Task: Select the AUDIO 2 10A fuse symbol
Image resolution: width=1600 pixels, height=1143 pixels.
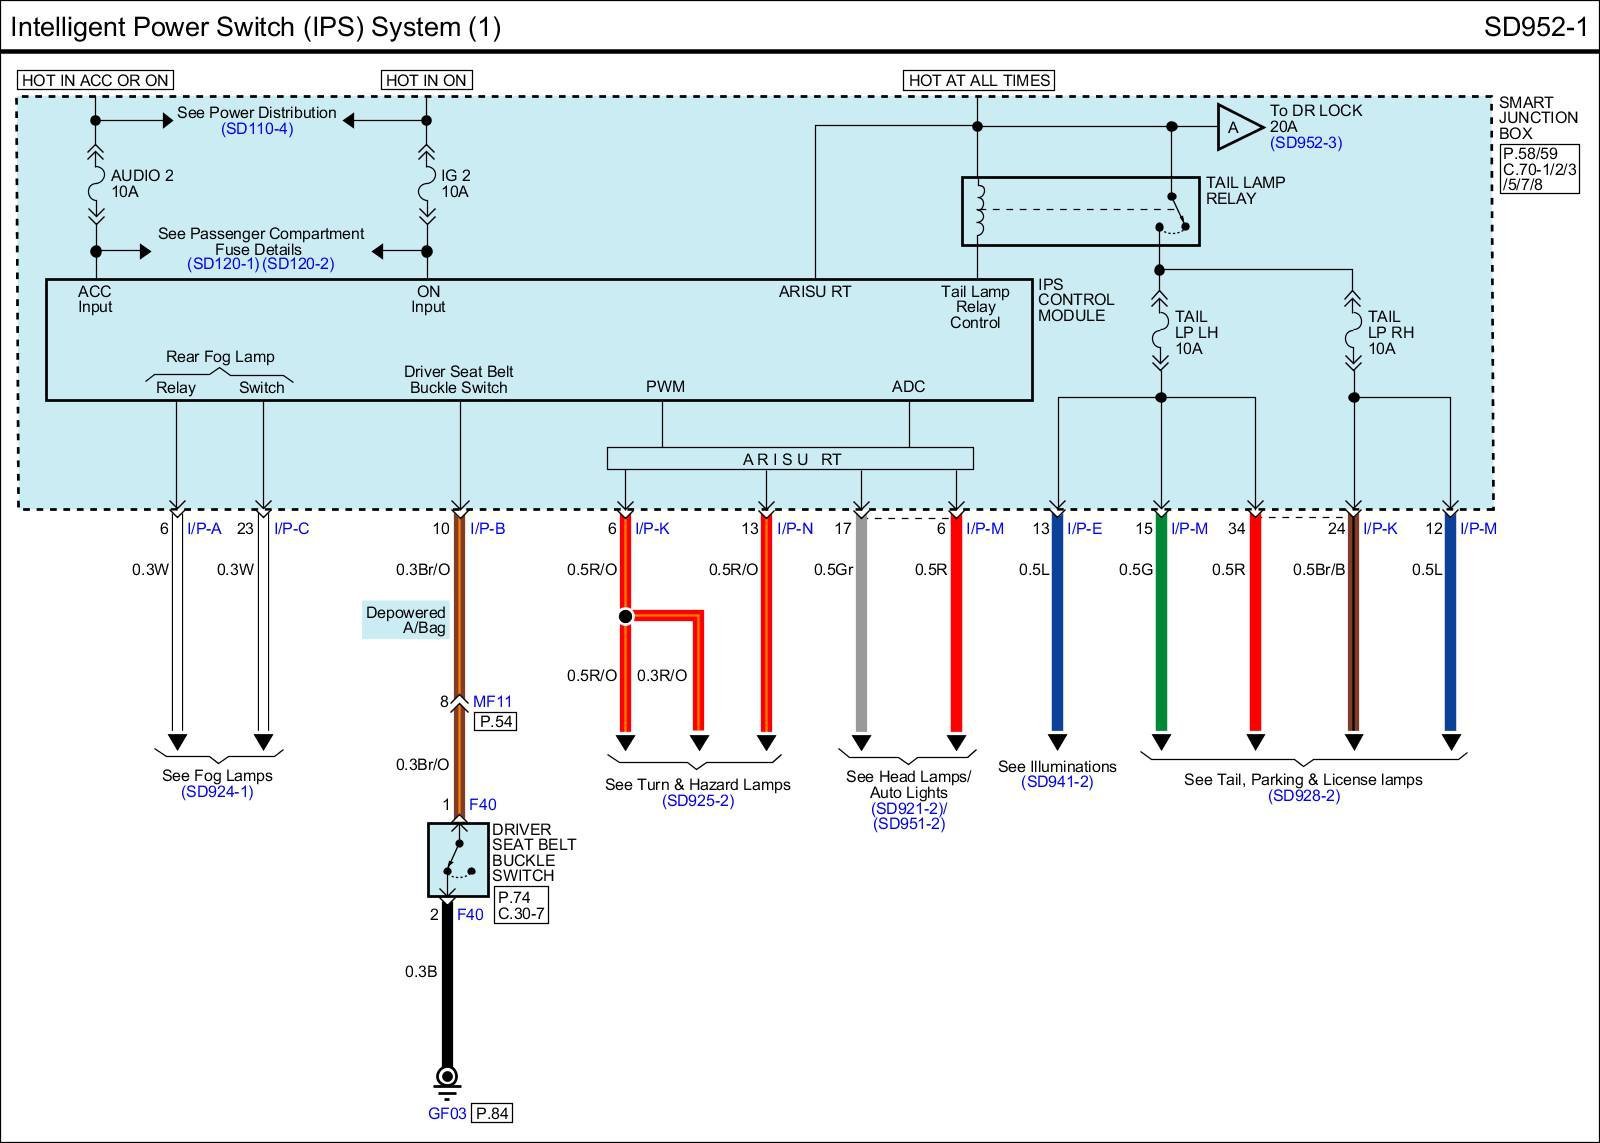Action: [x=96, y=184]
